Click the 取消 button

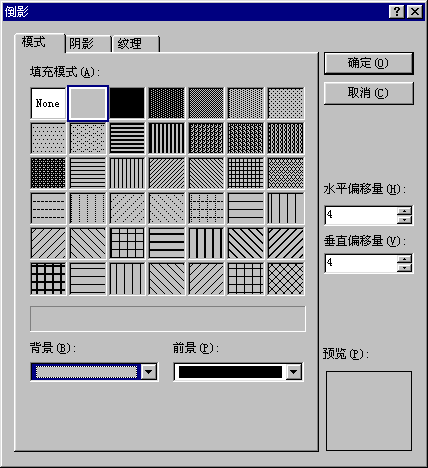[x=369, y=93]
